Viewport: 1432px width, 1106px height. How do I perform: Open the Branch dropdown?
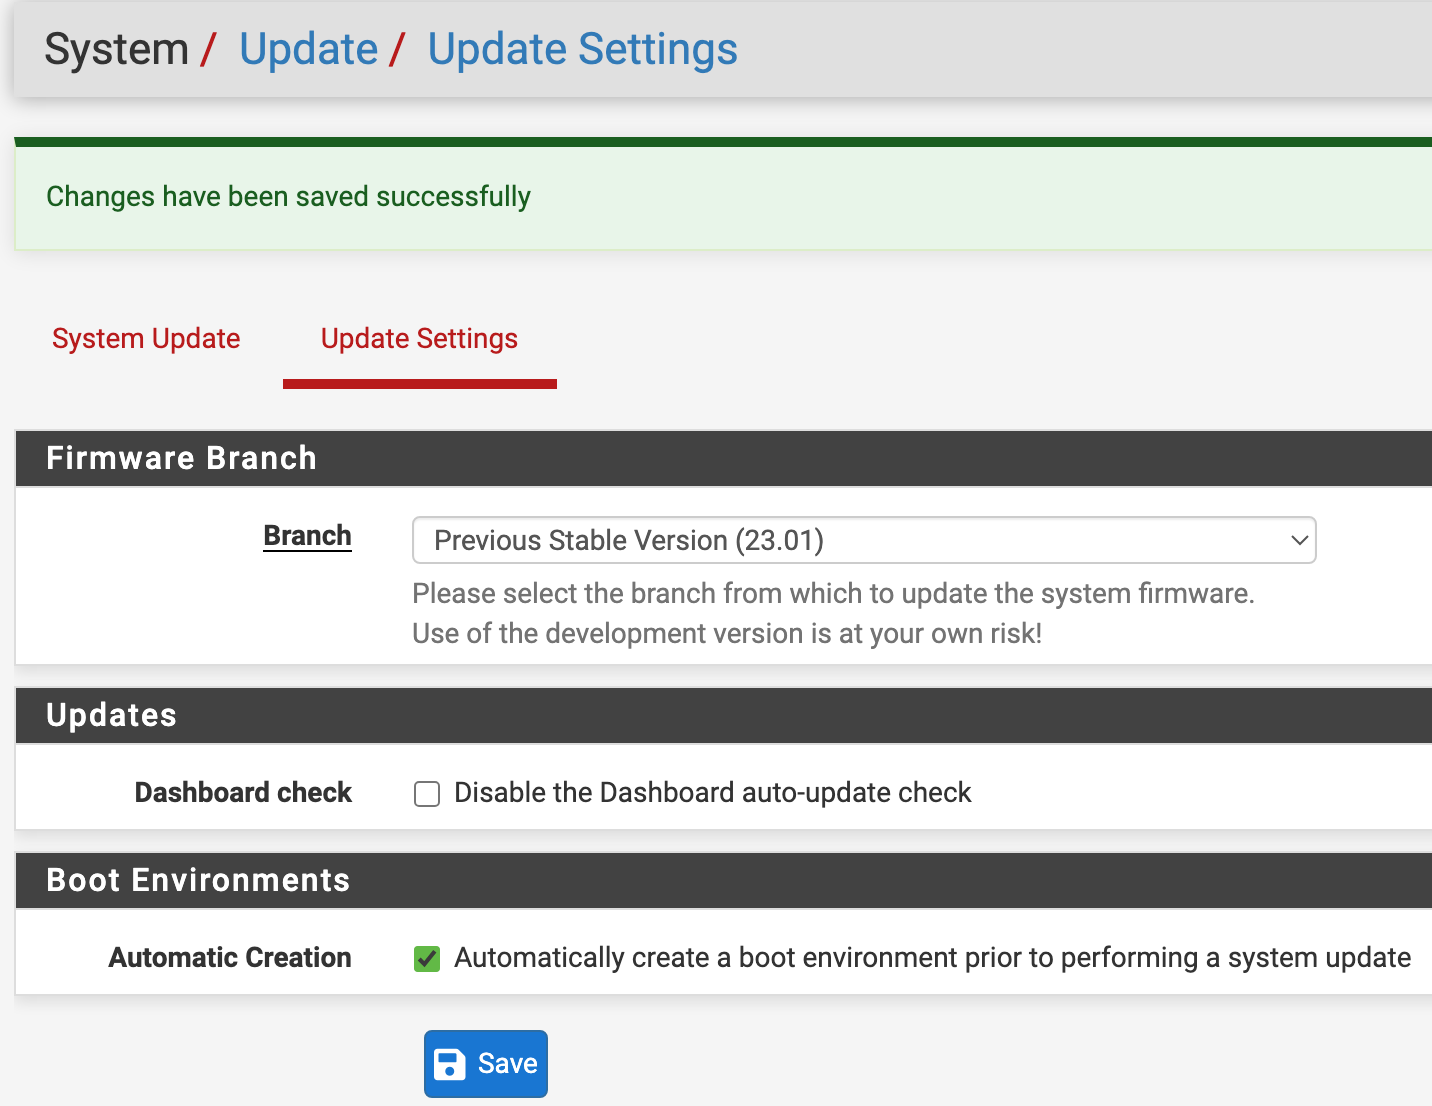click(x=864, y=540)
